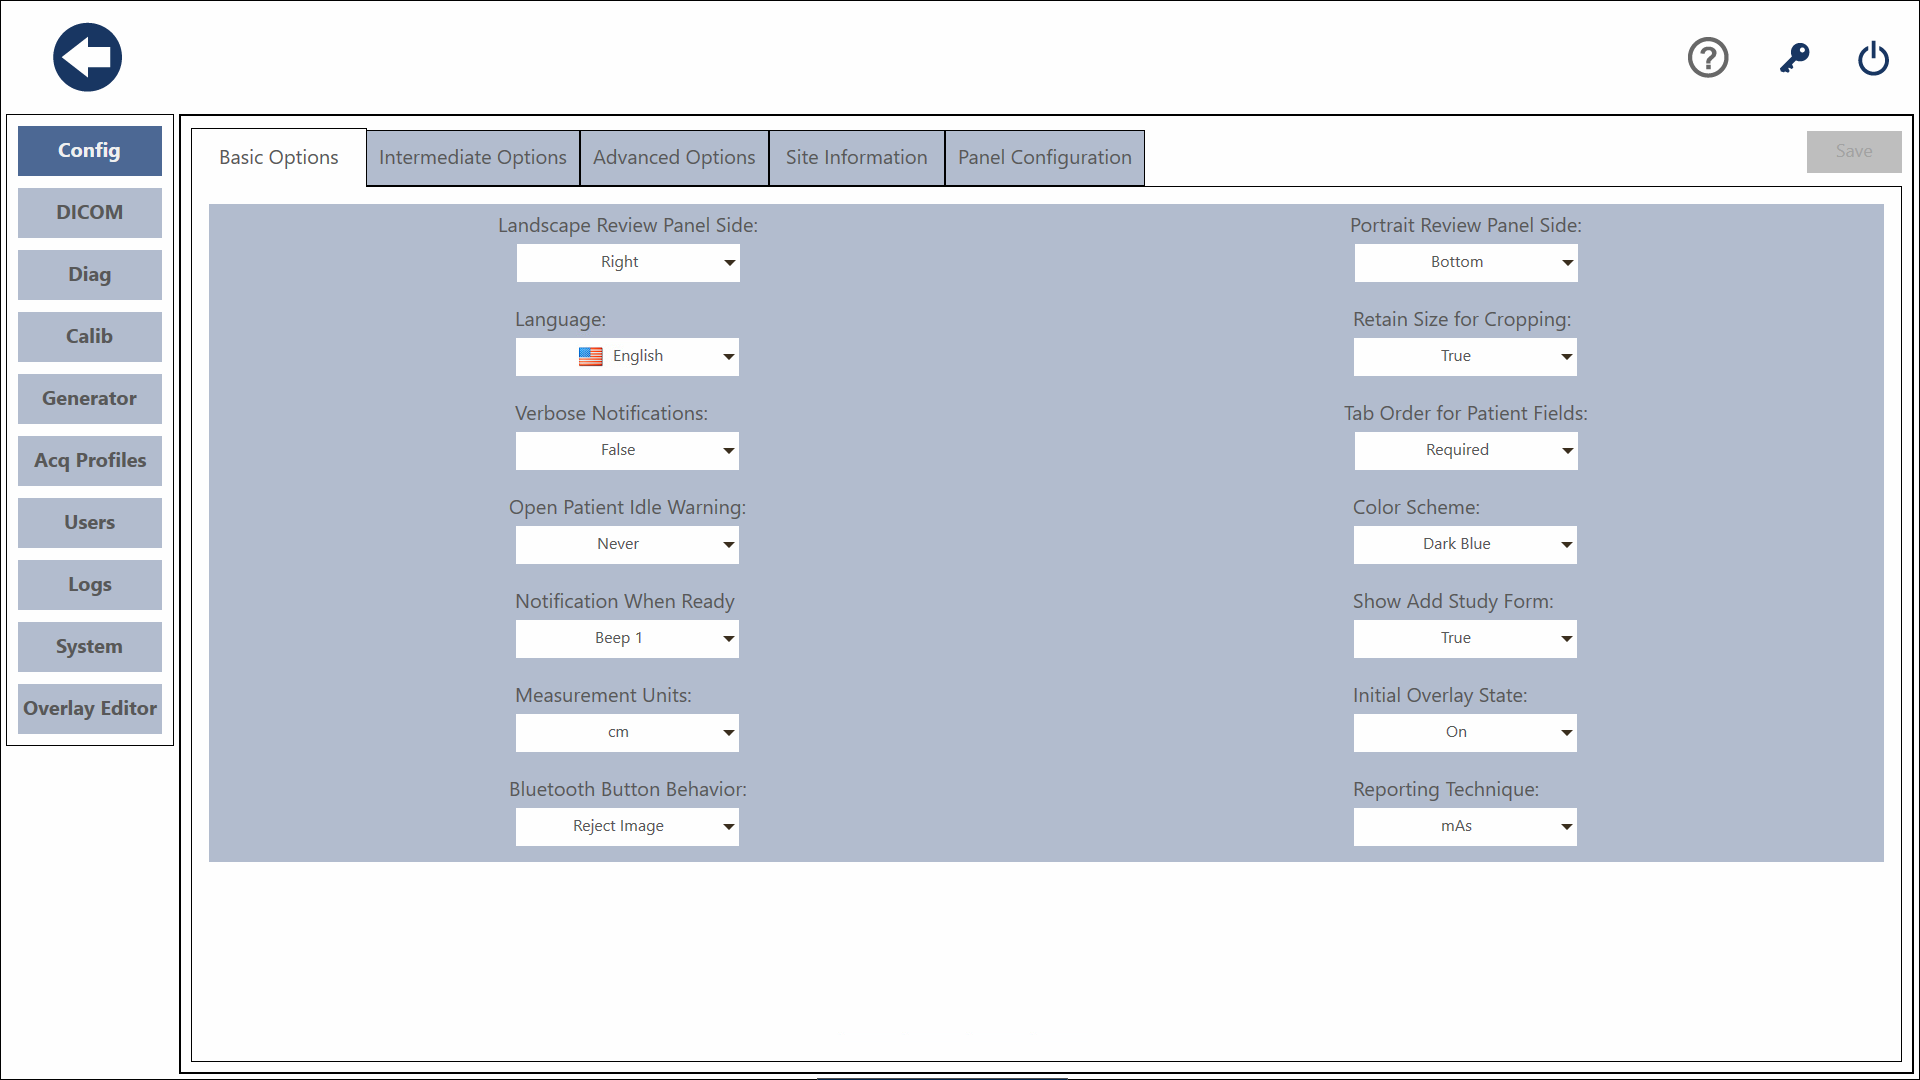Viewport: 1920px width, 1080px height.
Task: Open the help question mark icon
Action: (x=1708, y=57)
